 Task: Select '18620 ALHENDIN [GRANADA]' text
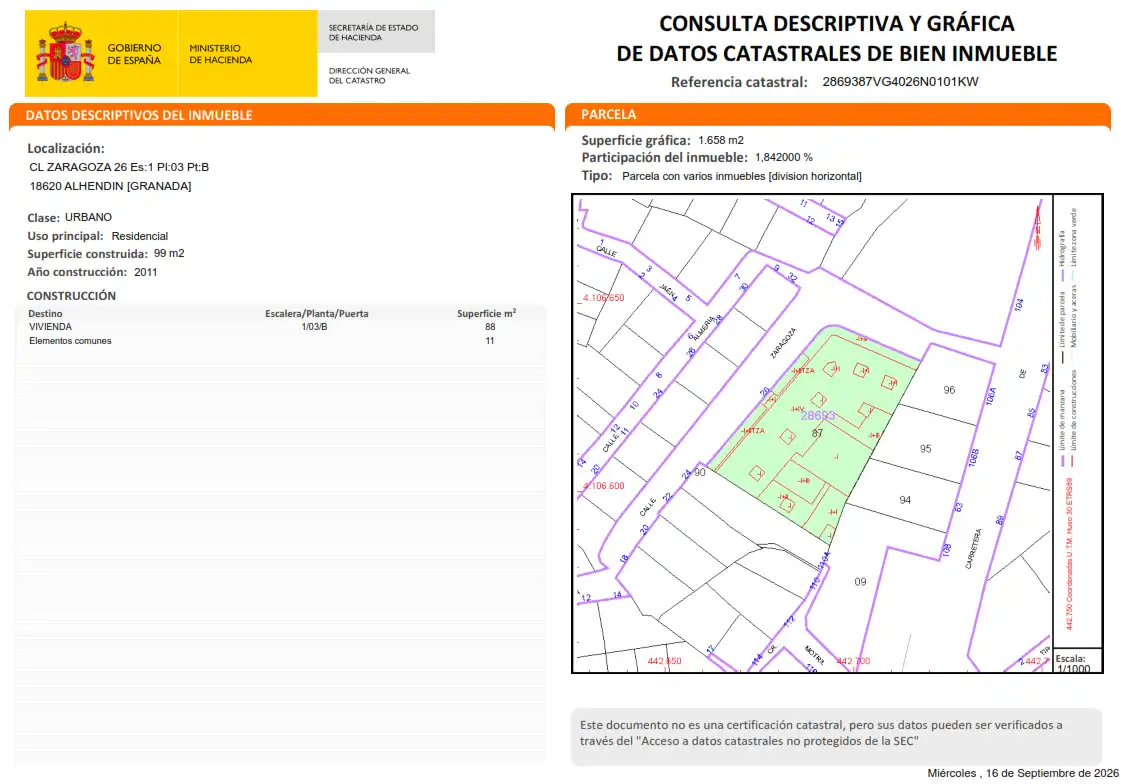pyautogui.click(x=110, y=186)
